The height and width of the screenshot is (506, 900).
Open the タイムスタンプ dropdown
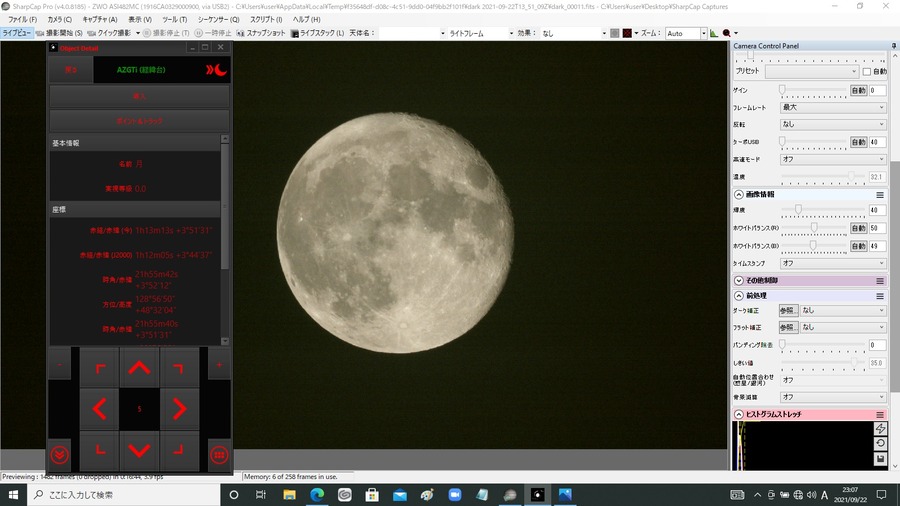coord(833,263)
